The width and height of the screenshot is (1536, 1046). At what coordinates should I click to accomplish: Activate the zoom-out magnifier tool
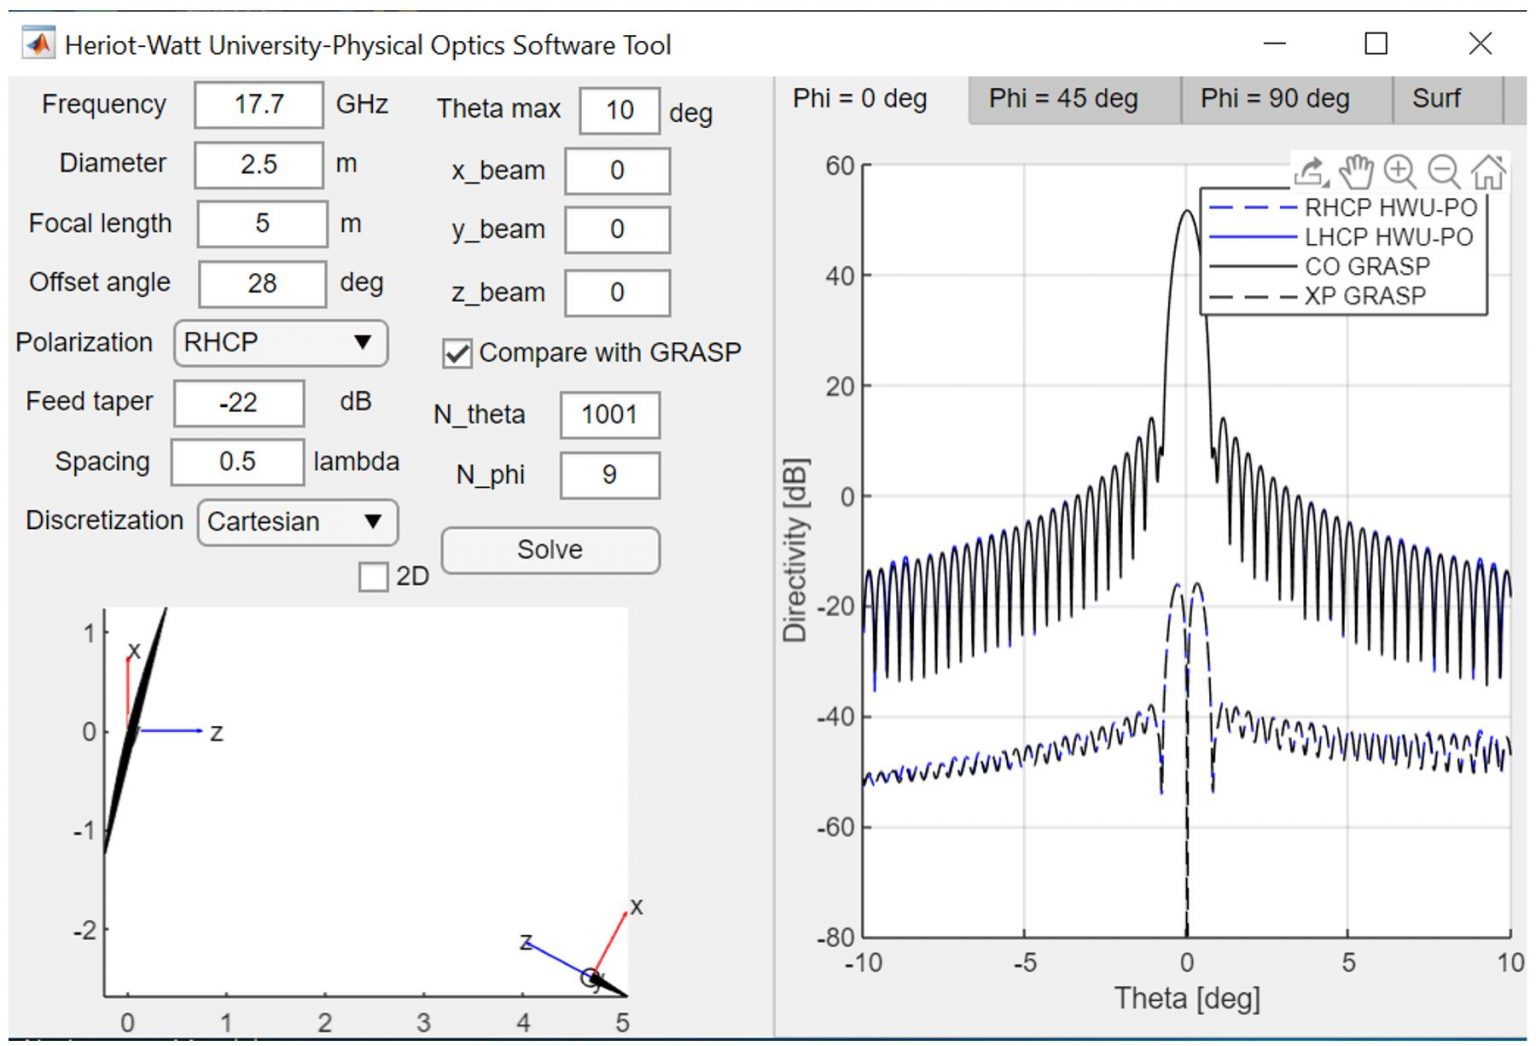pyautogui.click(x=1442, y=172)
